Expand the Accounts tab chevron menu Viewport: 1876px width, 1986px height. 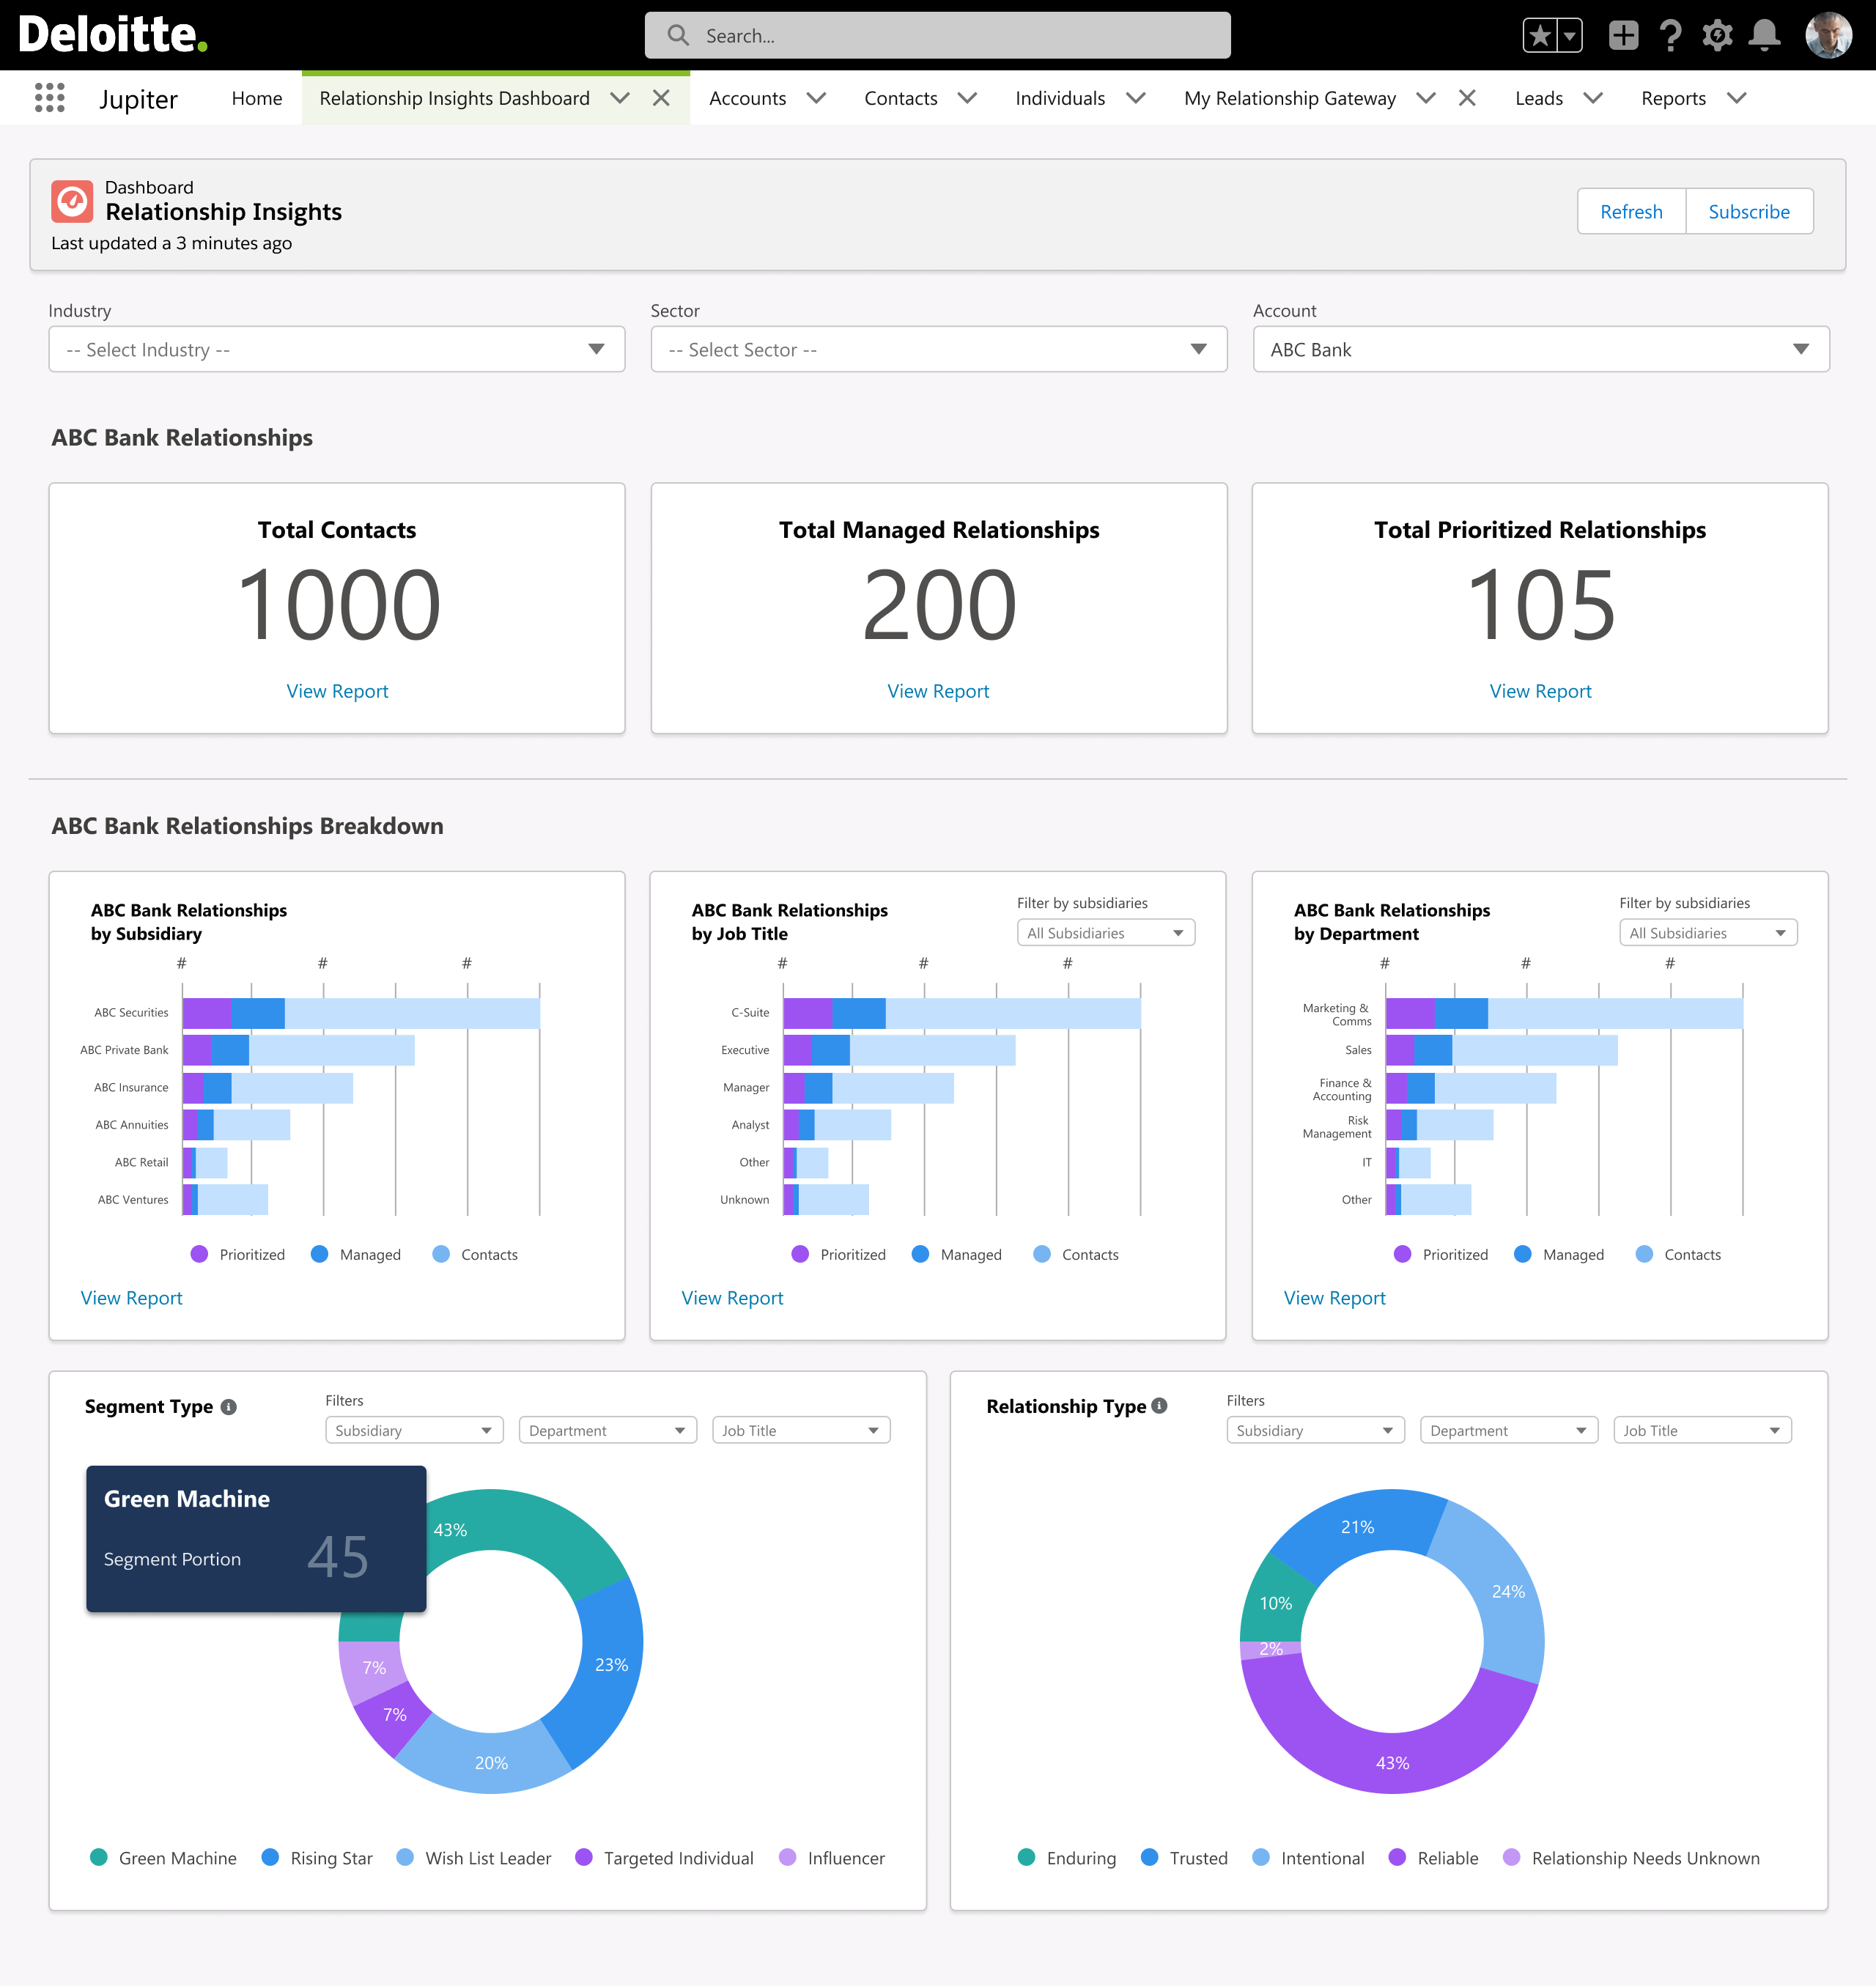coord(816,97)
